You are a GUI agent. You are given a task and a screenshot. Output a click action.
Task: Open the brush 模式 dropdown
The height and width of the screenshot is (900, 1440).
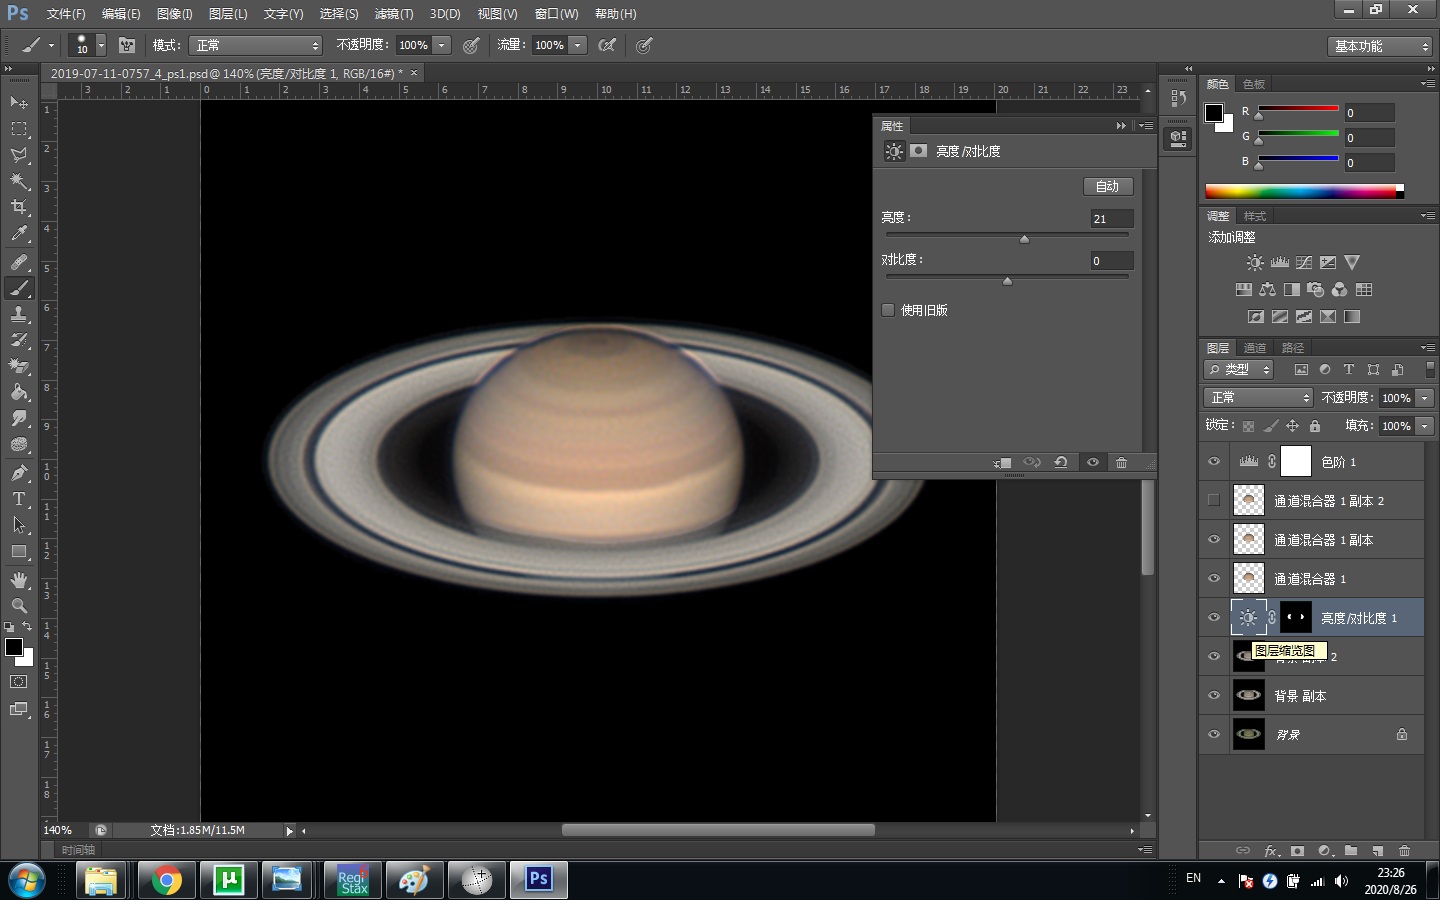257,45
